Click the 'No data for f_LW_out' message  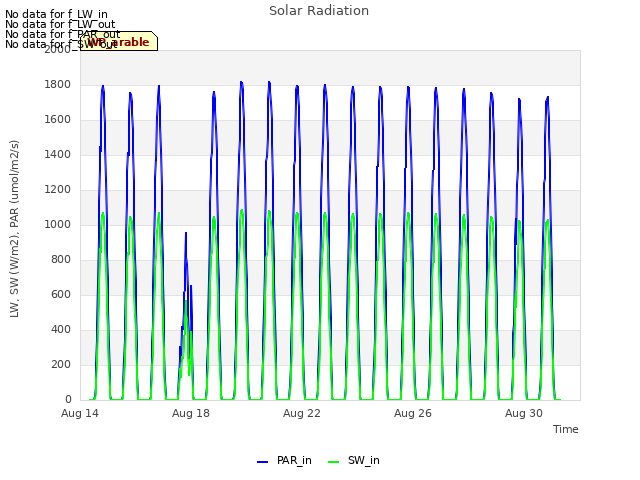[x=60, y=24]
